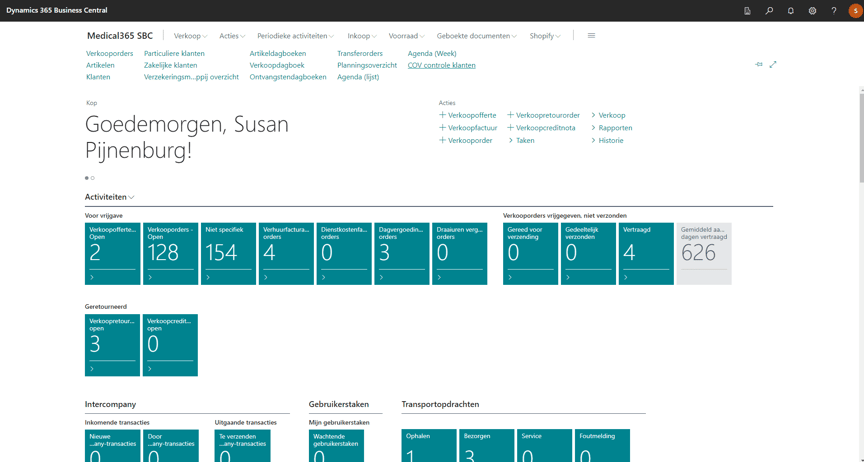Open the hamburger more menu icon

(x=591, y=36)
